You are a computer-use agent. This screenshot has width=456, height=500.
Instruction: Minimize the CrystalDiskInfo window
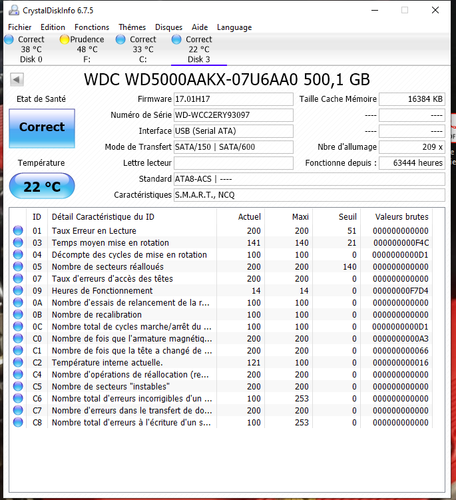375,10
